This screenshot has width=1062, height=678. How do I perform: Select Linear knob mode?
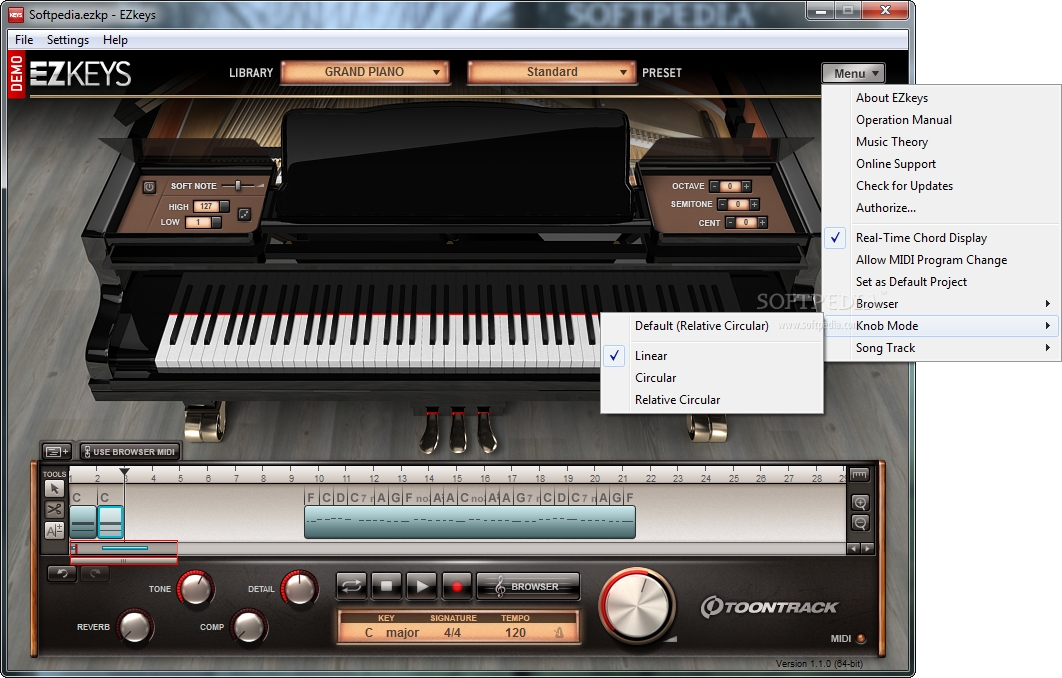click(712, 356)
